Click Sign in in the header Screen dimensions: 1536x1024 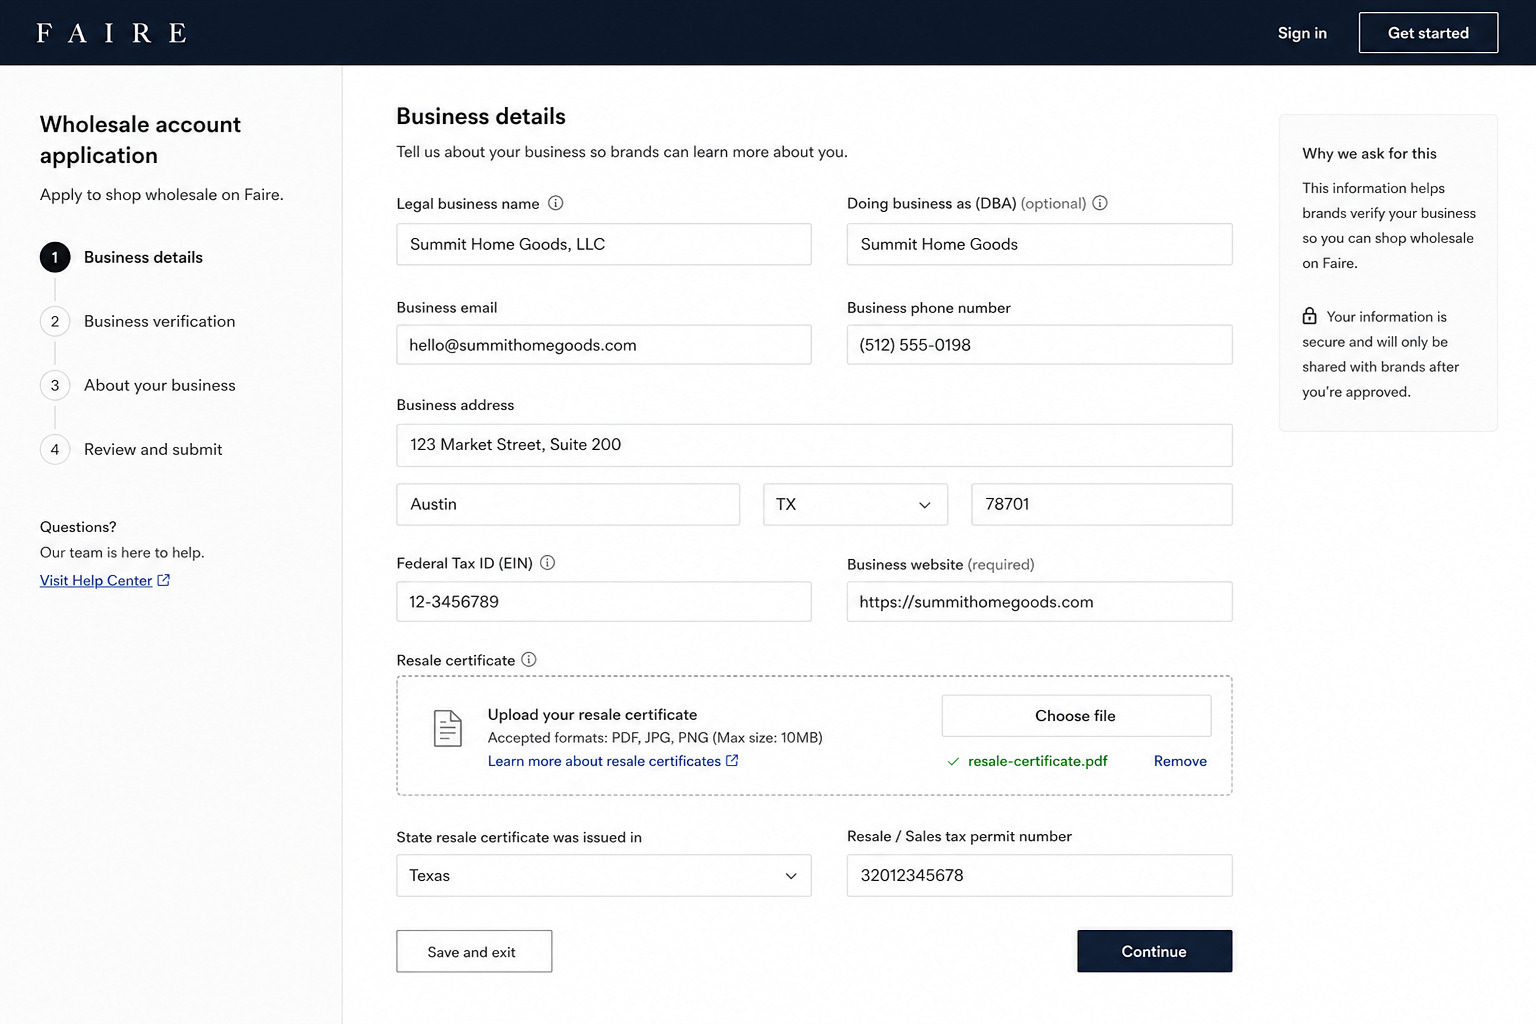point(1302,33)
